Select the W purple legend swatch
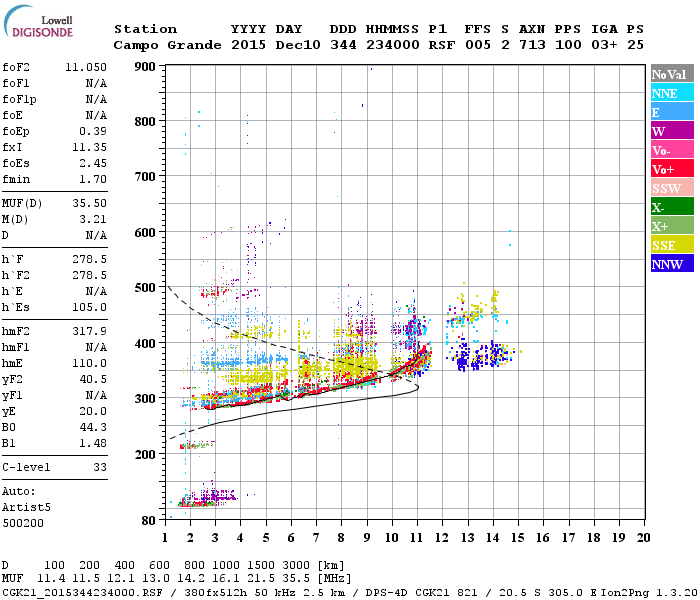 (672, 131)
